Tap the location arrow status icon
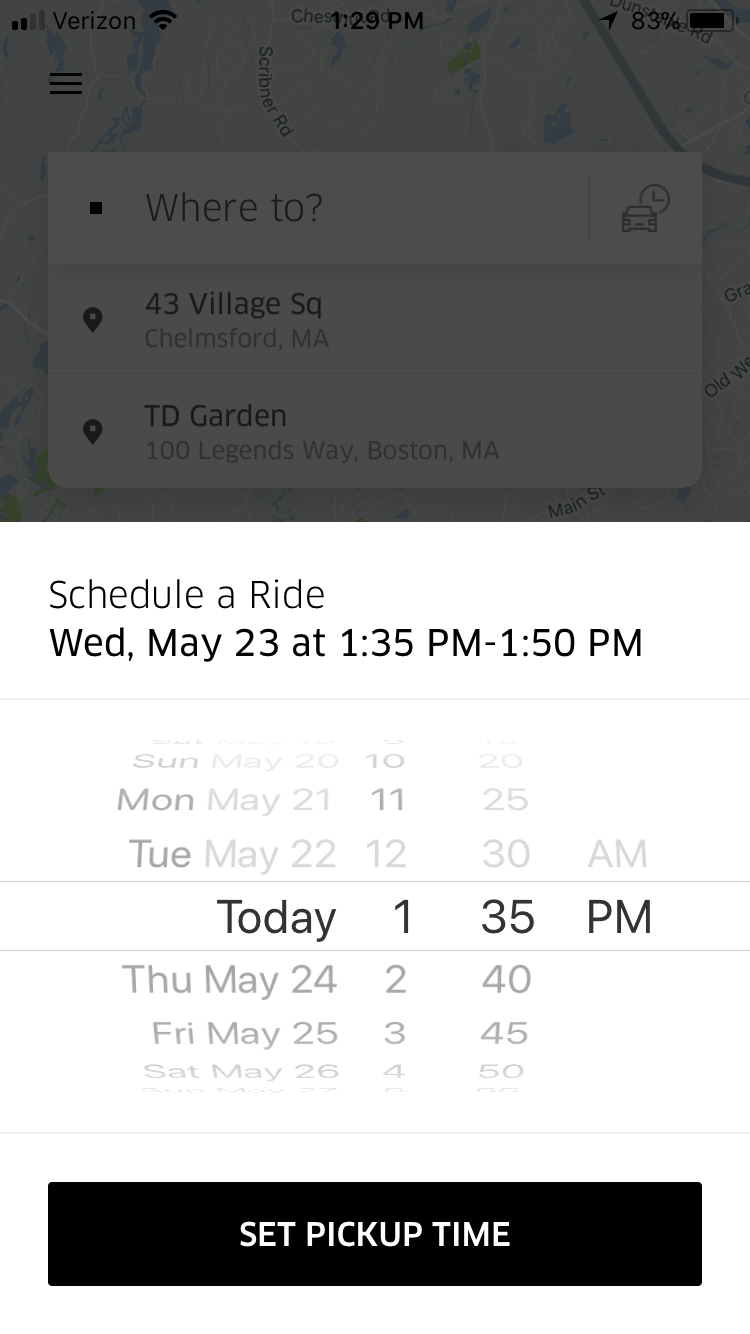The width and height of the screenshot is (750, 1334). [609, 20]
